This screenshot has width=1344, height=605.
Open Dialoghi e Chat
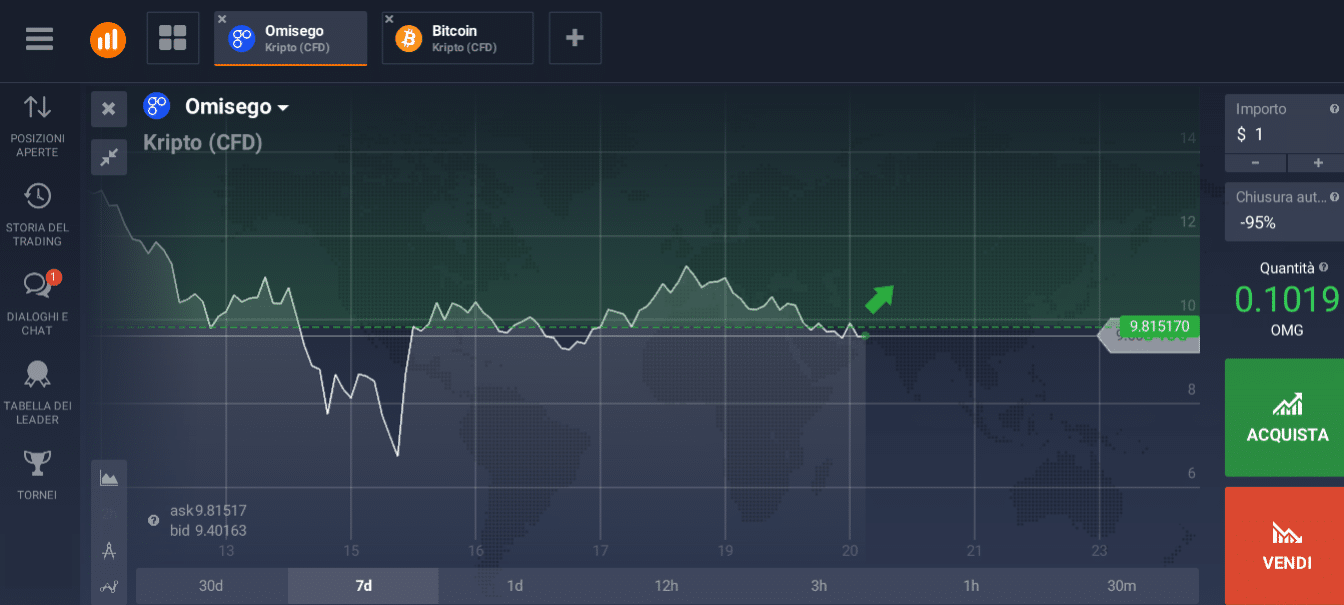(x=38, y=303)
